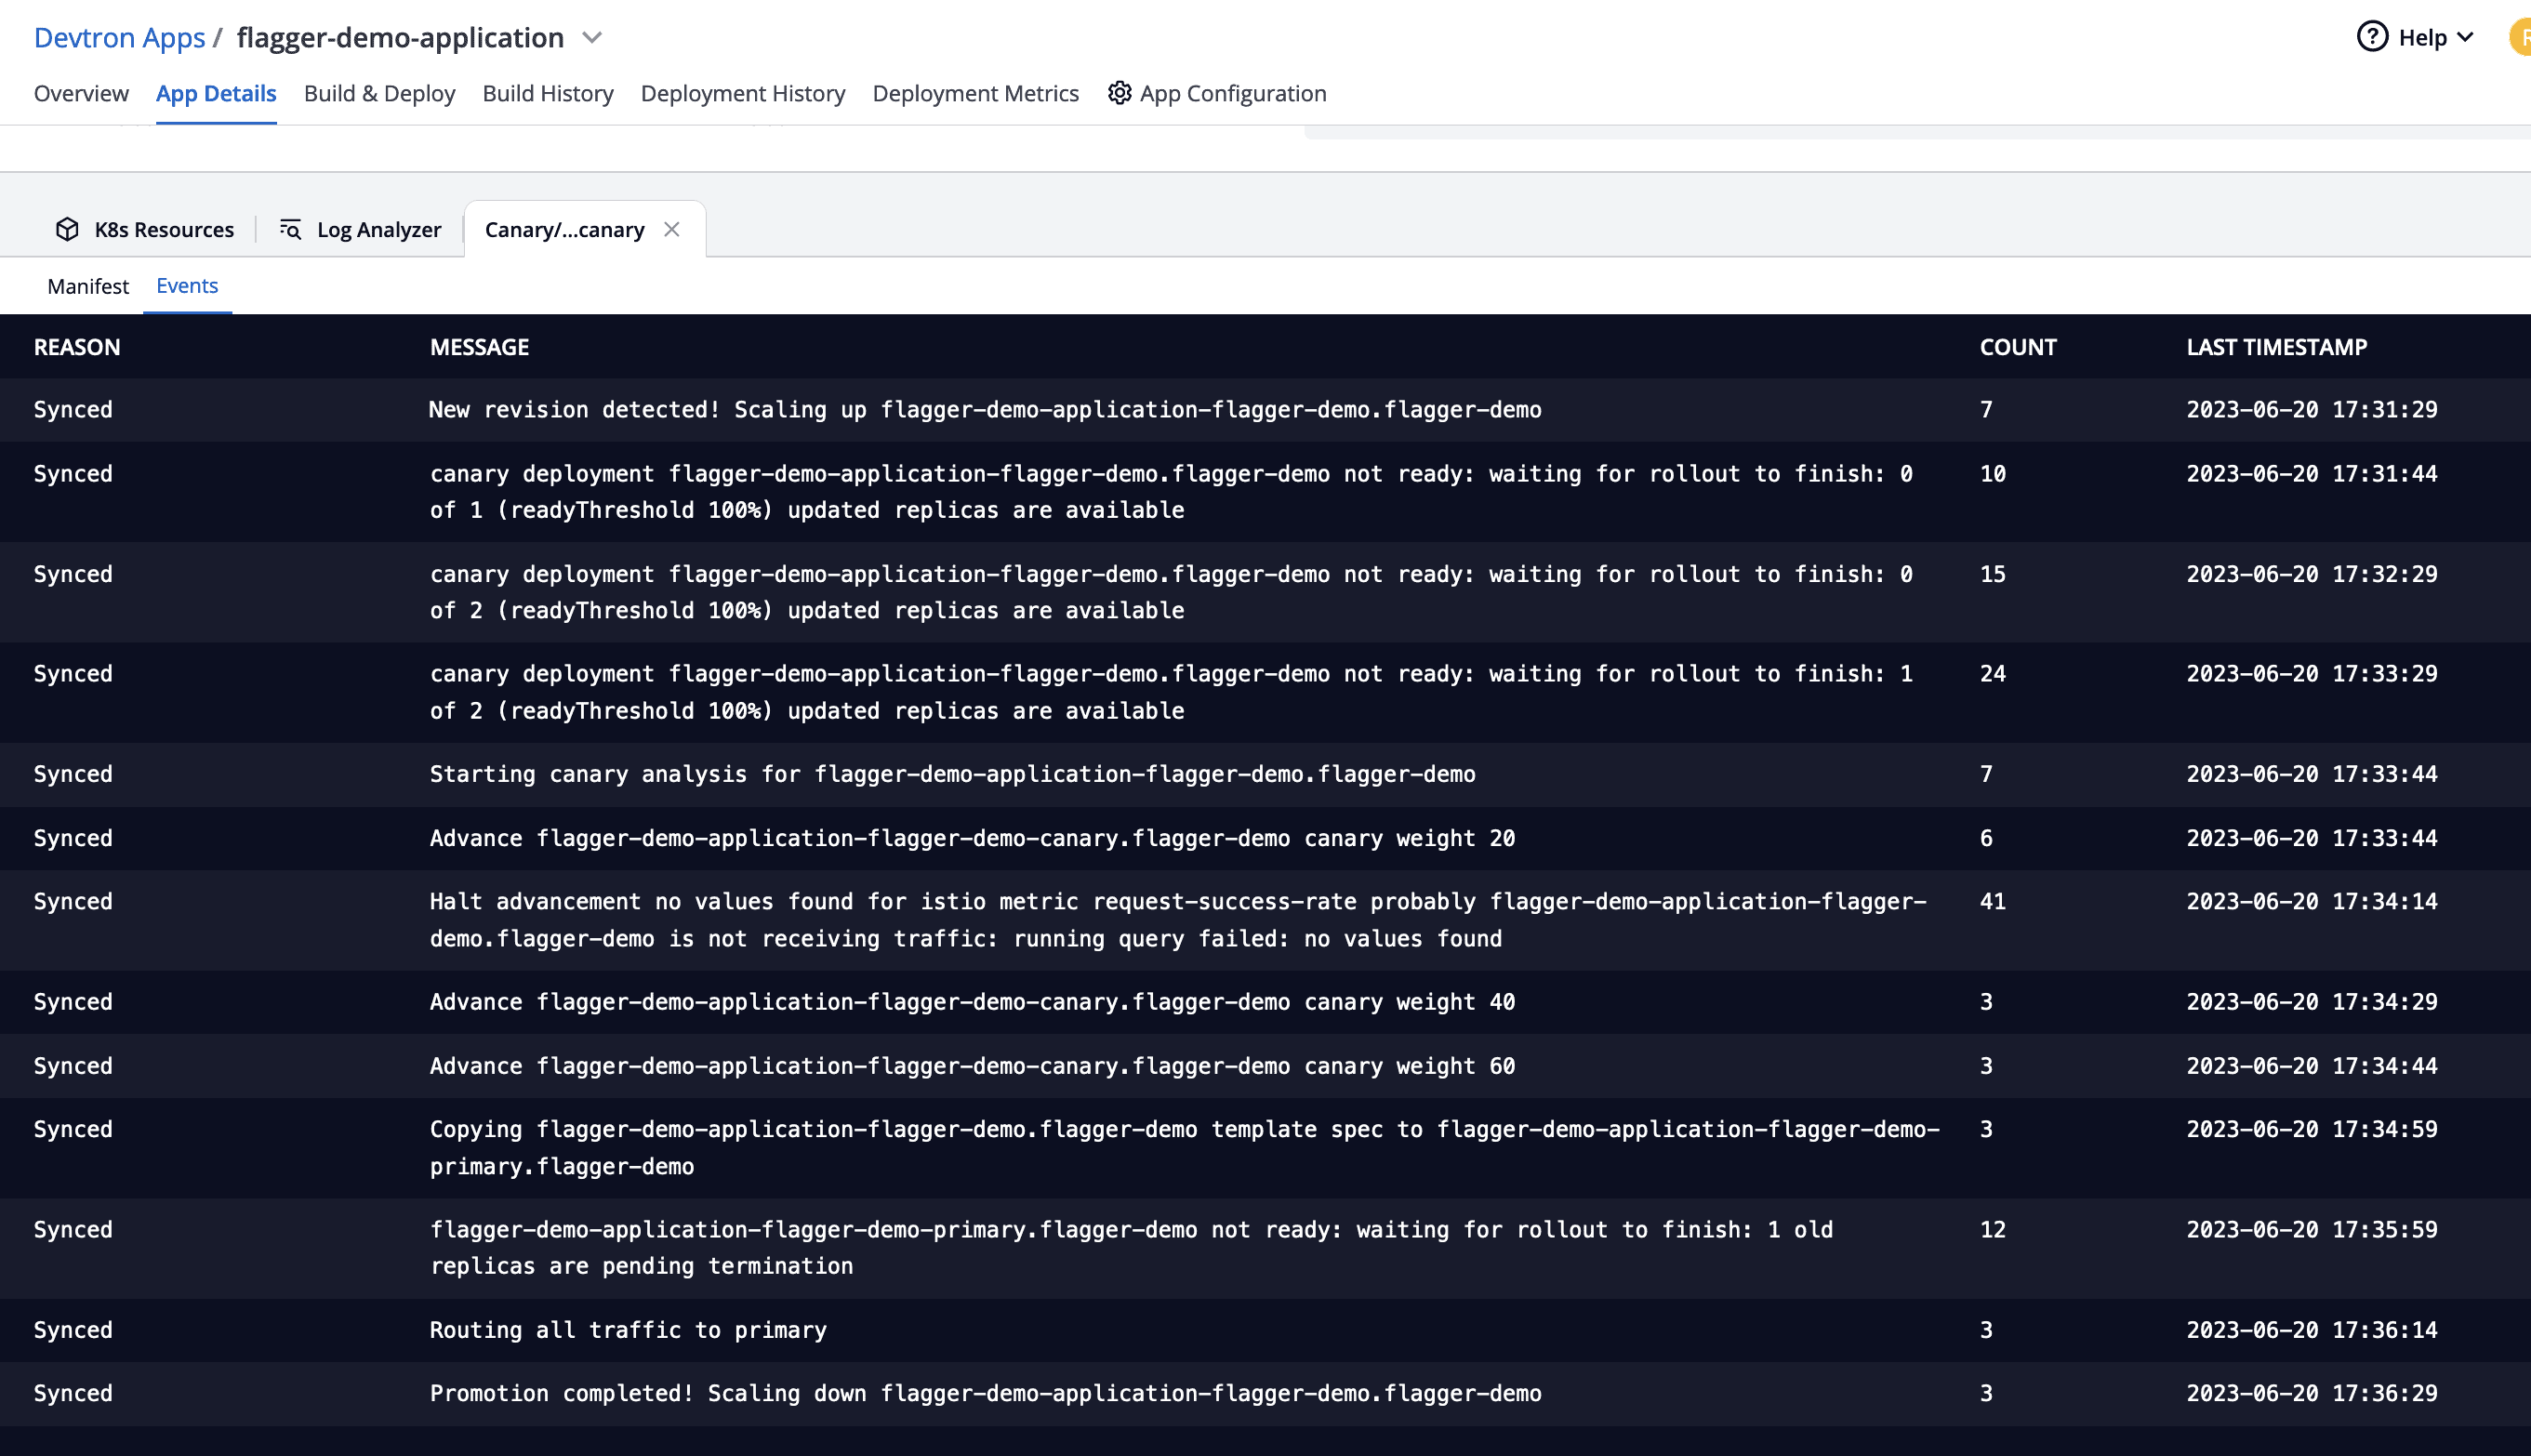The image size is (2531, 1456).
Task: Switch to the Overview tab
Action: click(81, 93)
